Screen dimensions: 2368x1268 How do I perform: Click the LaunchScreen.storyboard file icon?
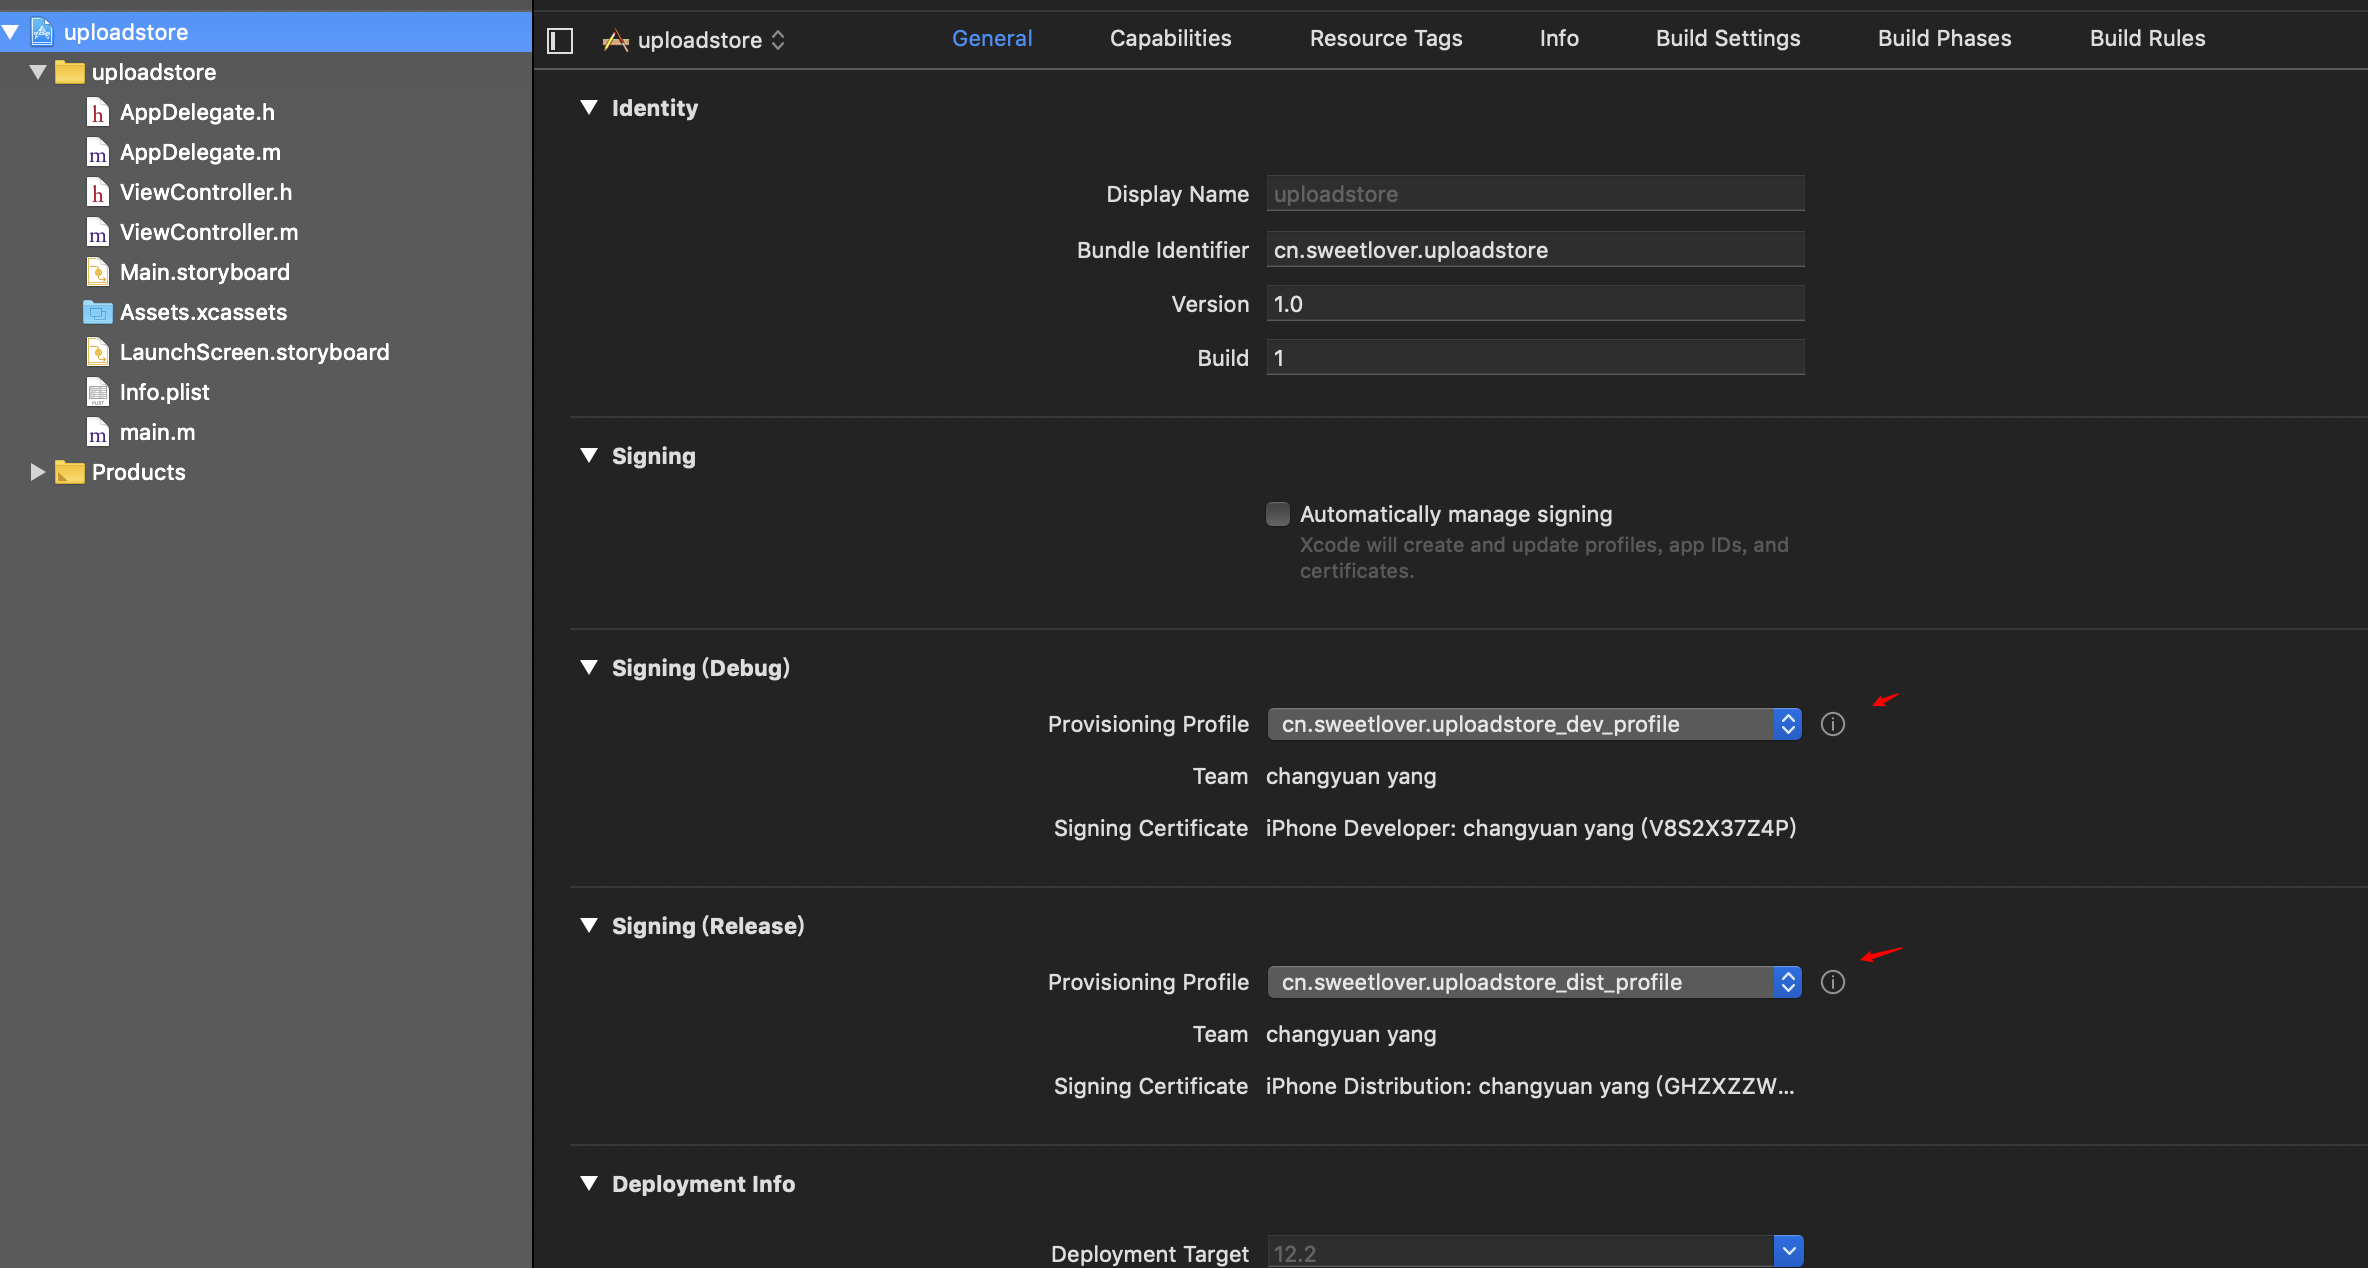pos(97,352)
